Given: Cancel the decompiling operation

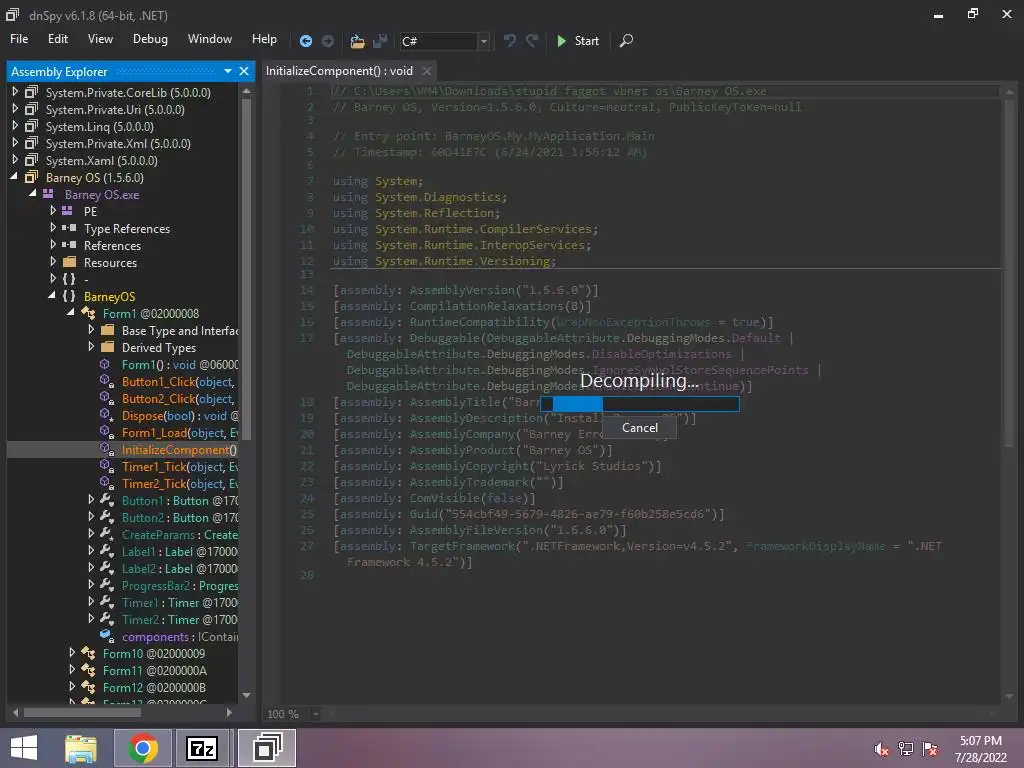Looking at the screenshot, I should (639, 428).
